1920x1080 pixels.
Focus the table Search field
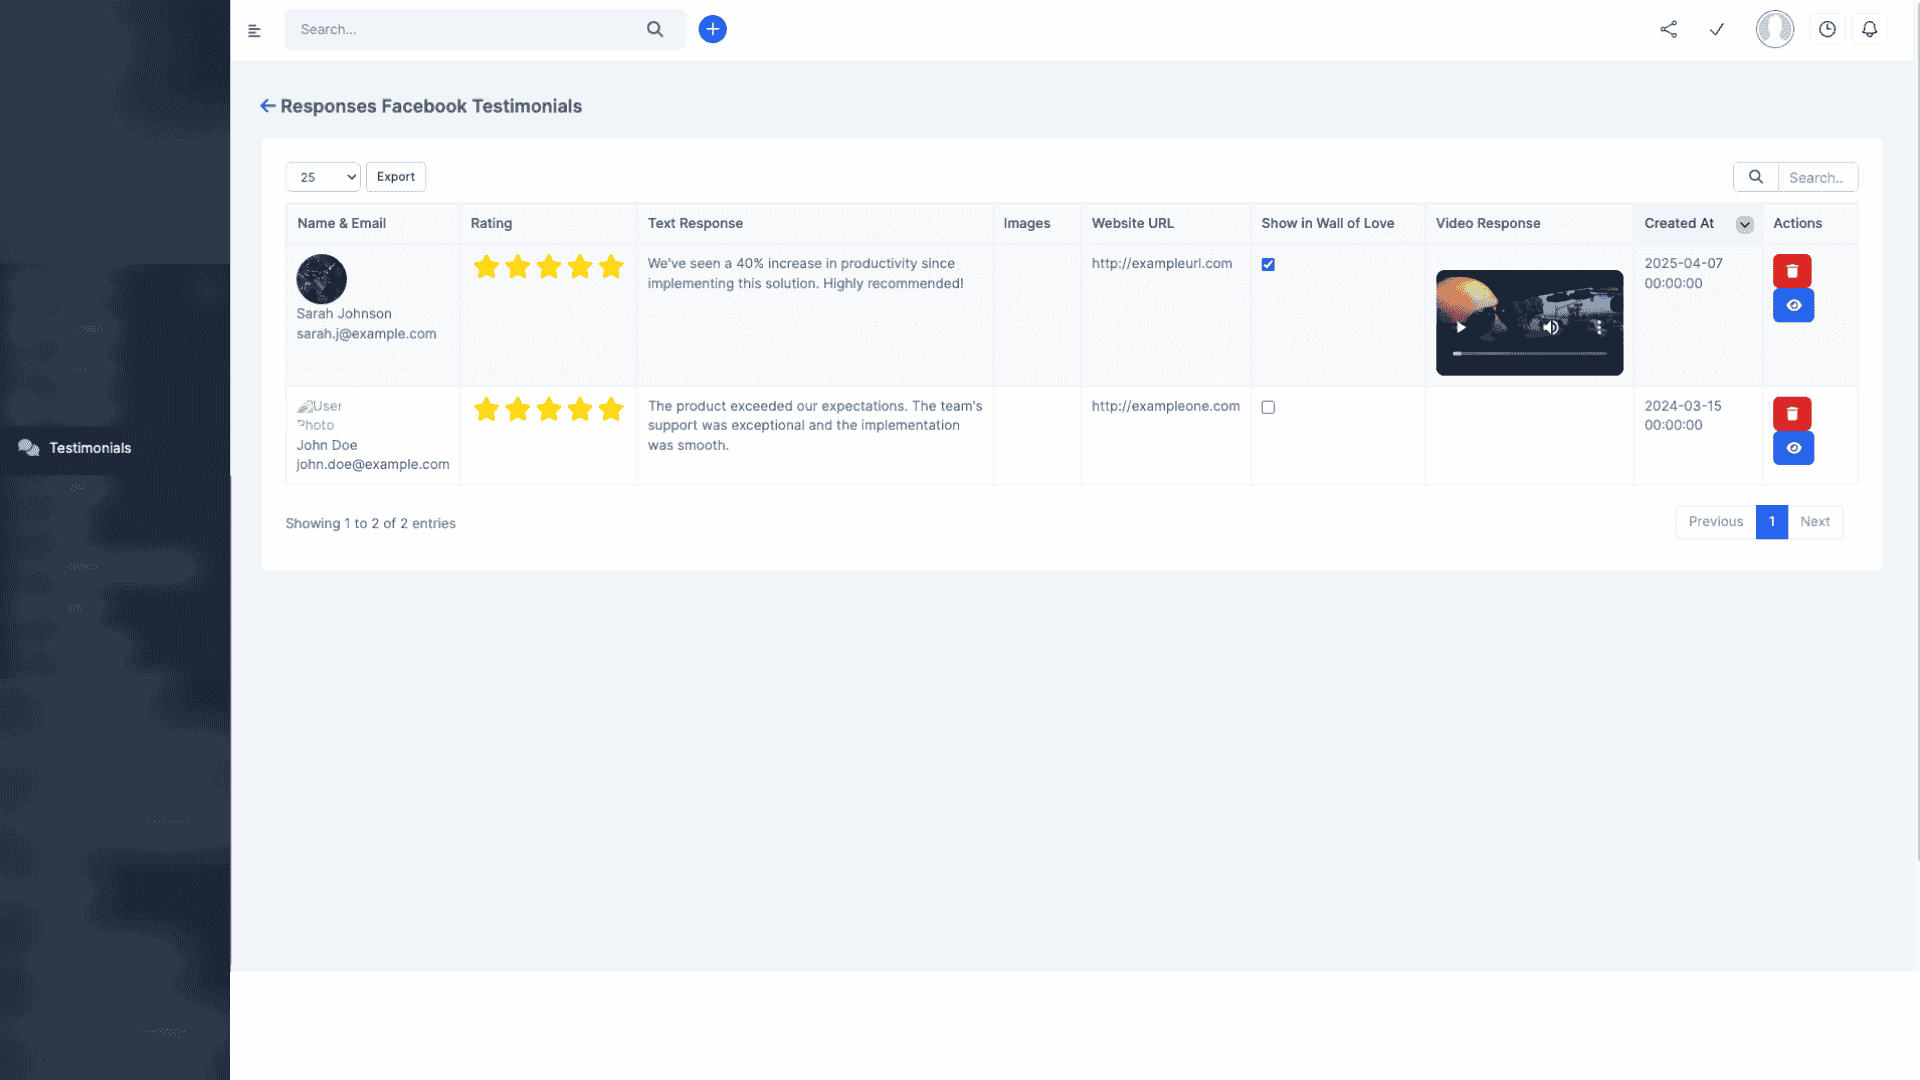point(1817,178)
